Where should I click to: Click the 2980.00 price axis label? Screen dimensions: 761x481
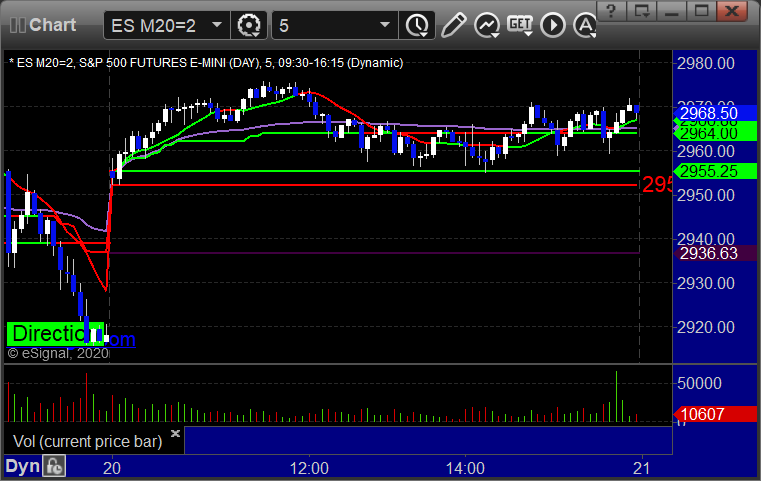pyautogui.click(x=706, y=63)
